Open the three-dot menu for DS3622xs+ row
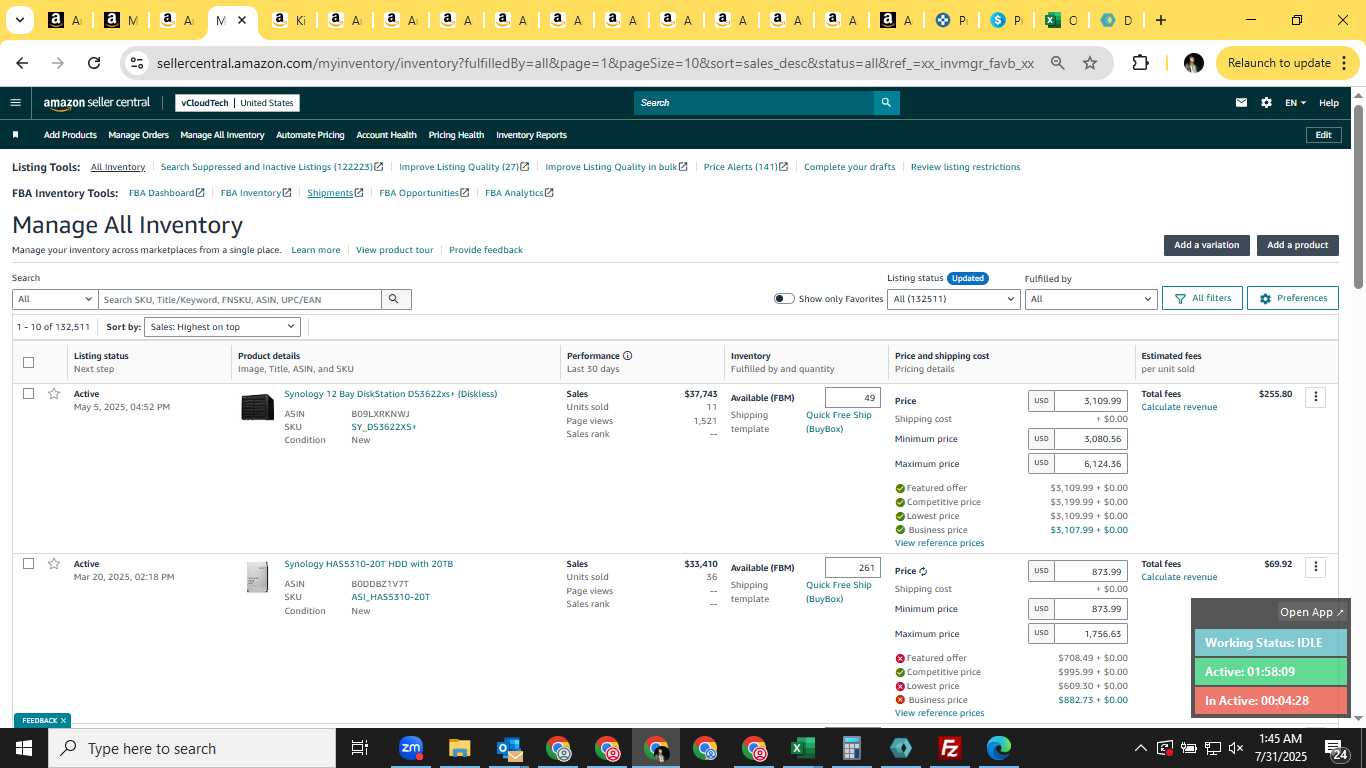 point(1316,397)
